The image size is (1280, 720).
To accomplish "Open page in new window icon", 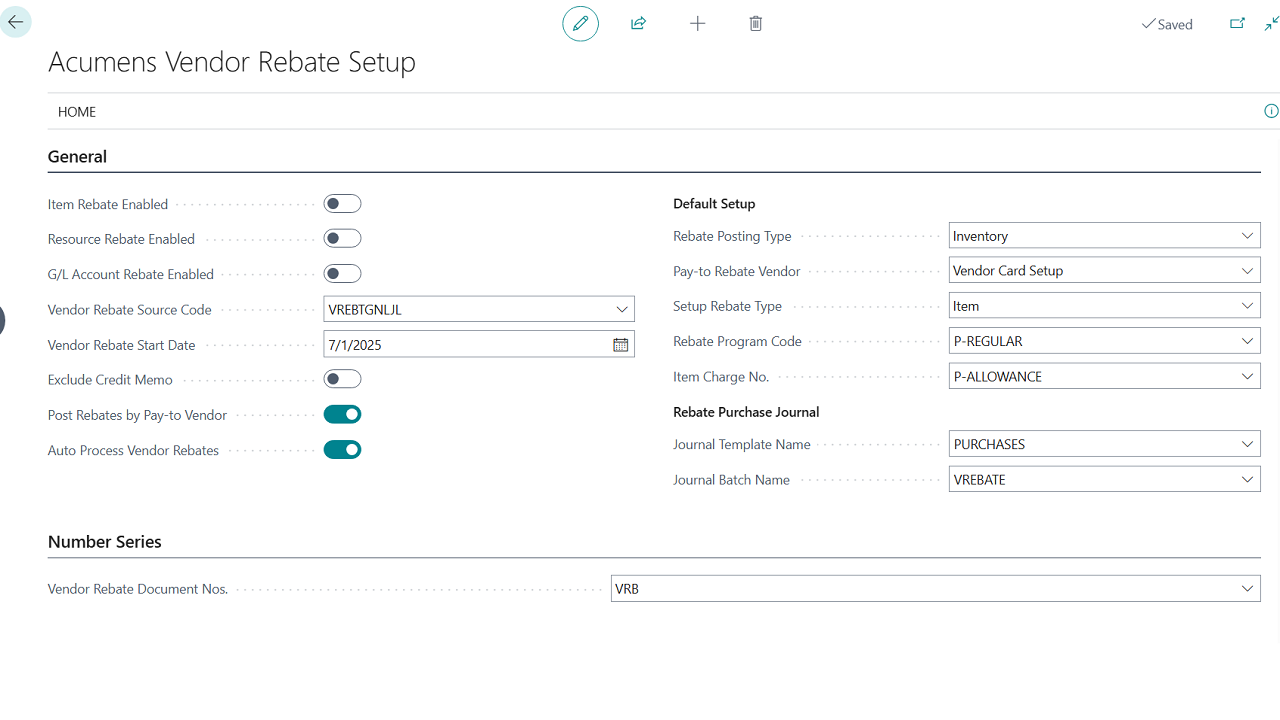I will [1237, 24].
